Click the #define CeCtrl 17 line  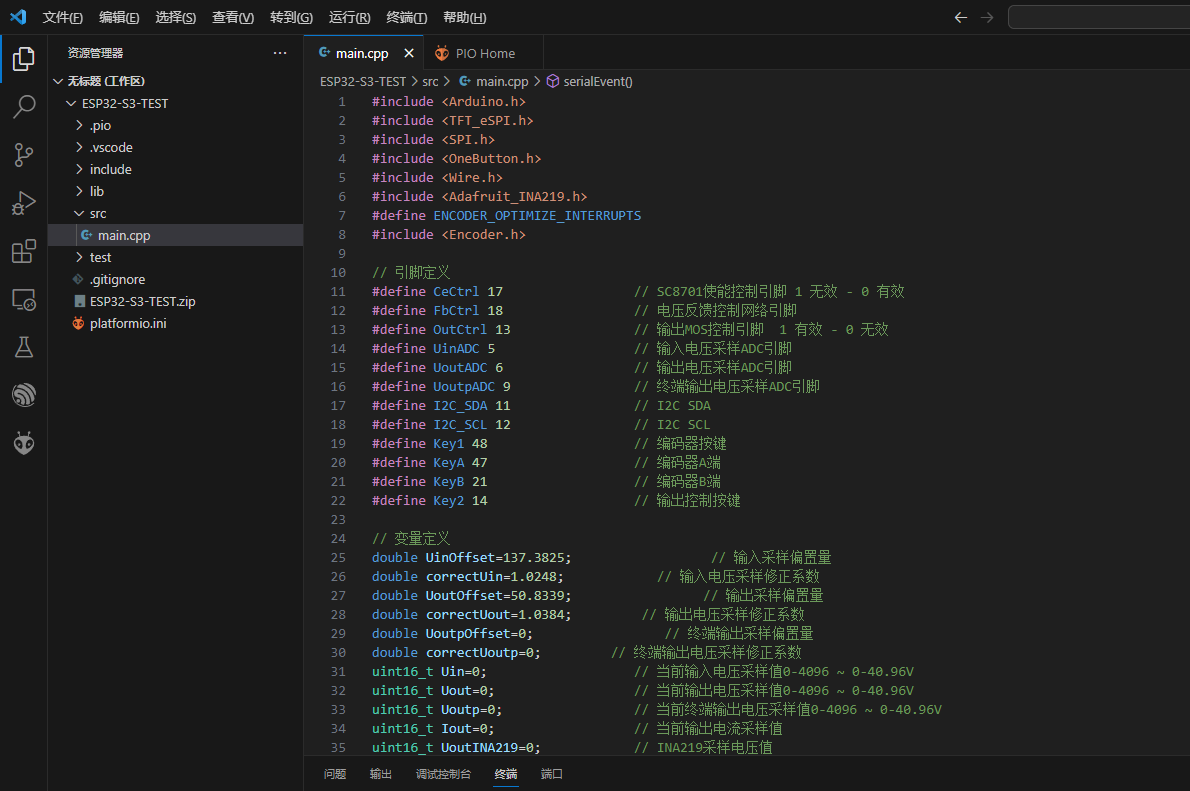click(x=437, y=292)
